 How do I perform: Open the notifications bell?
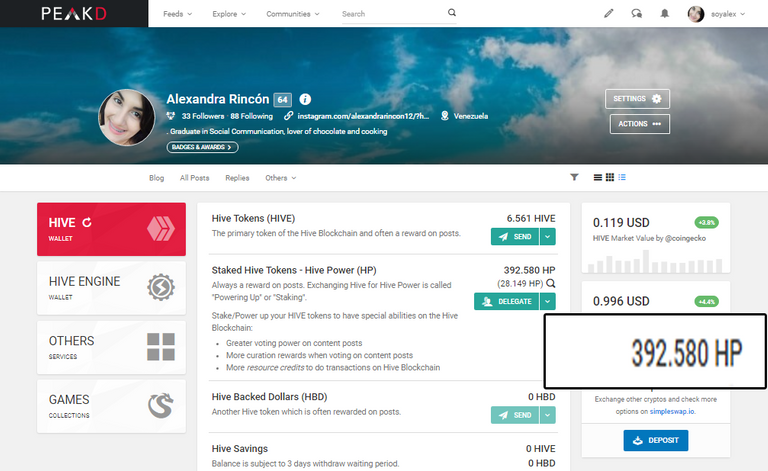[664, 14]
